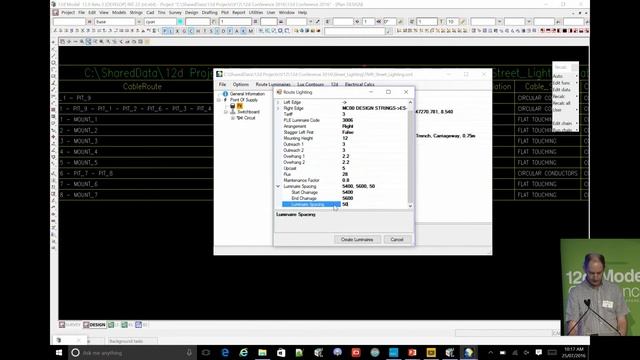This screenshot has height=360, width=640.
Task: Toggle the L snap button
Action: click(171, 31)
